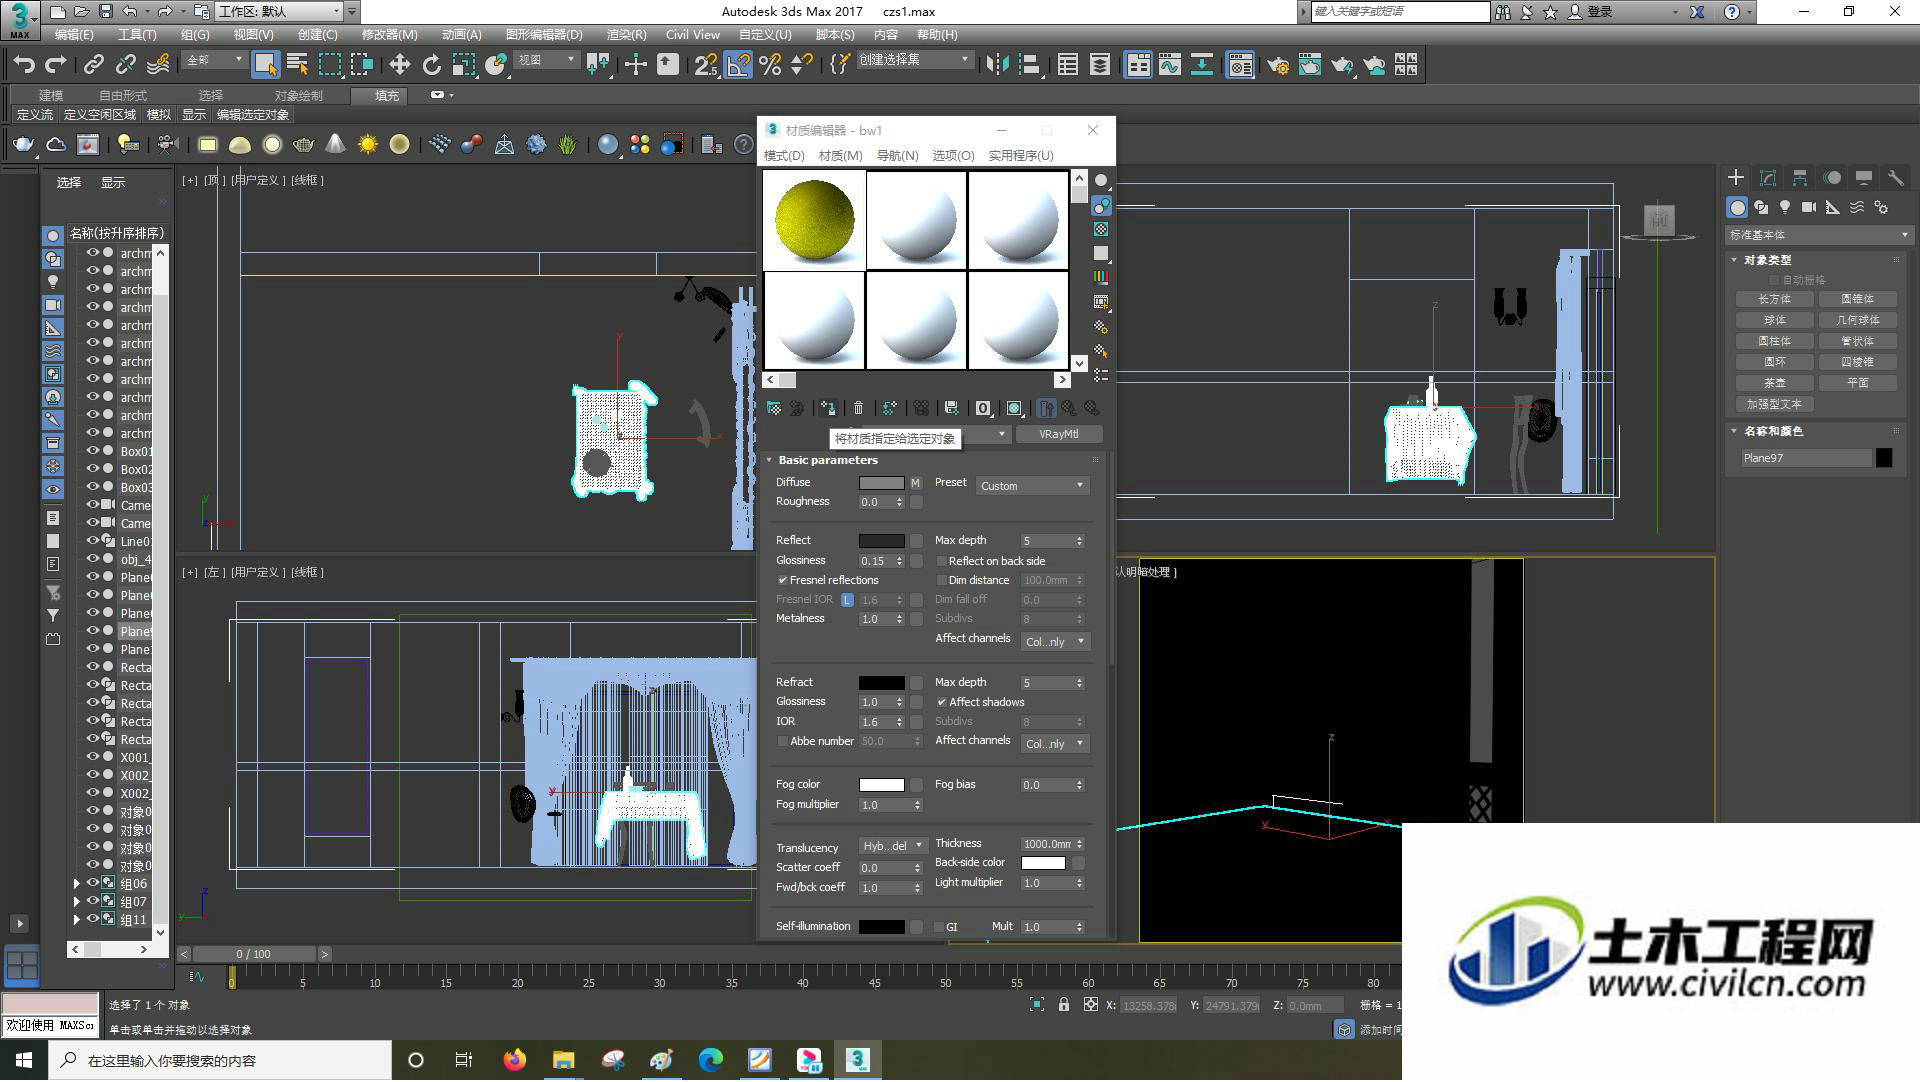Select the yellow material sample sphere slot

click(x=815, y=220)
